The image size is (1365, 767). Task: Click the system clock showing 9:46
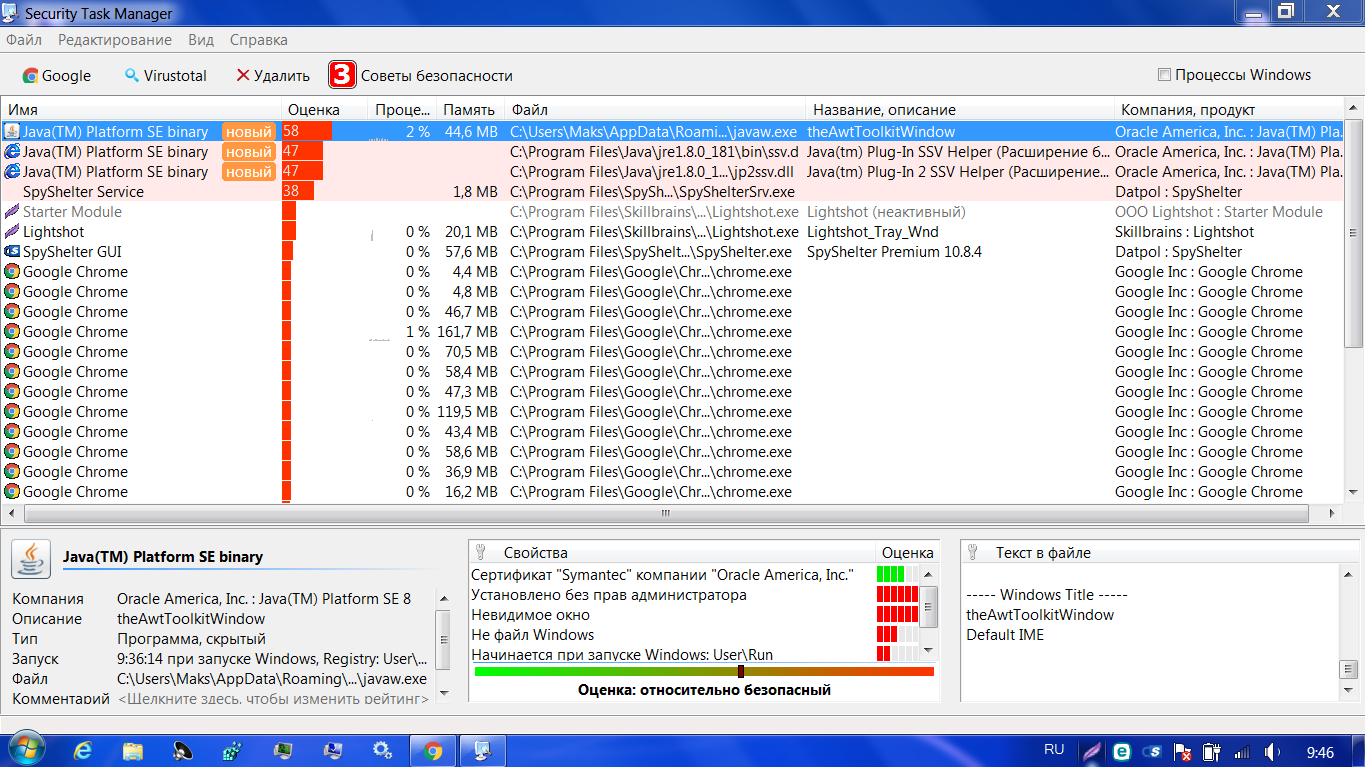pos(1320,751)
